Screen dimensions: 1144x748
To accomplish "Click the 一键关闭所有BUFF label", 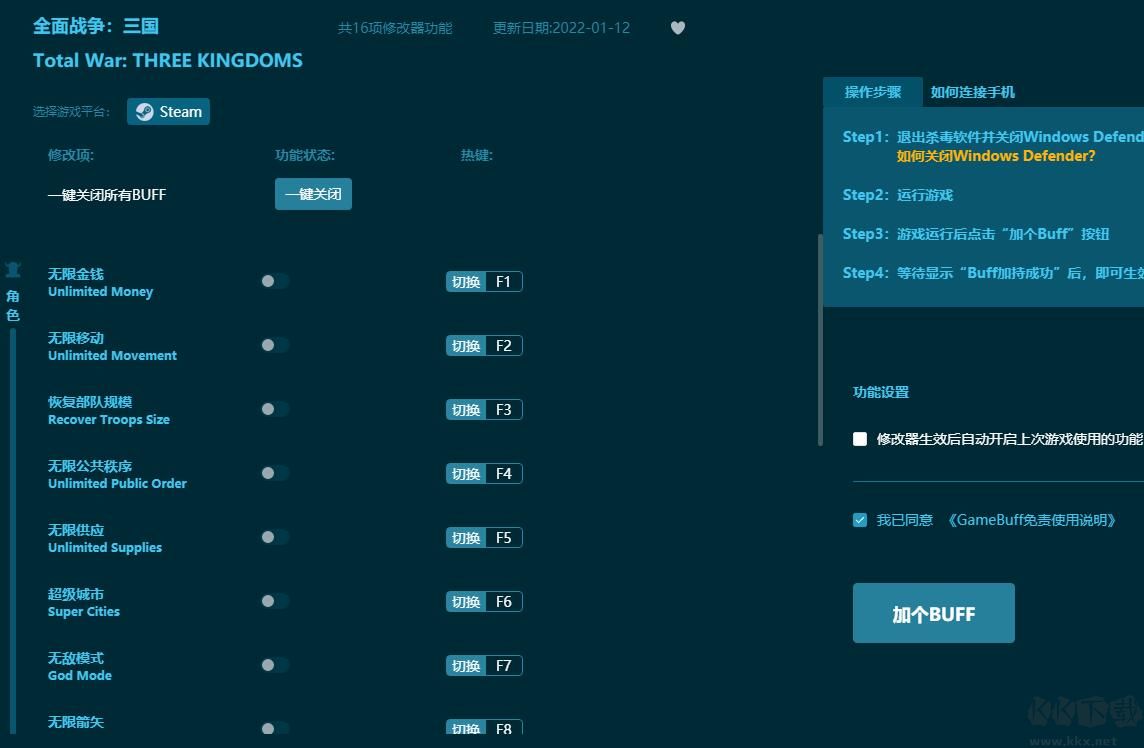I will (107, 195).
